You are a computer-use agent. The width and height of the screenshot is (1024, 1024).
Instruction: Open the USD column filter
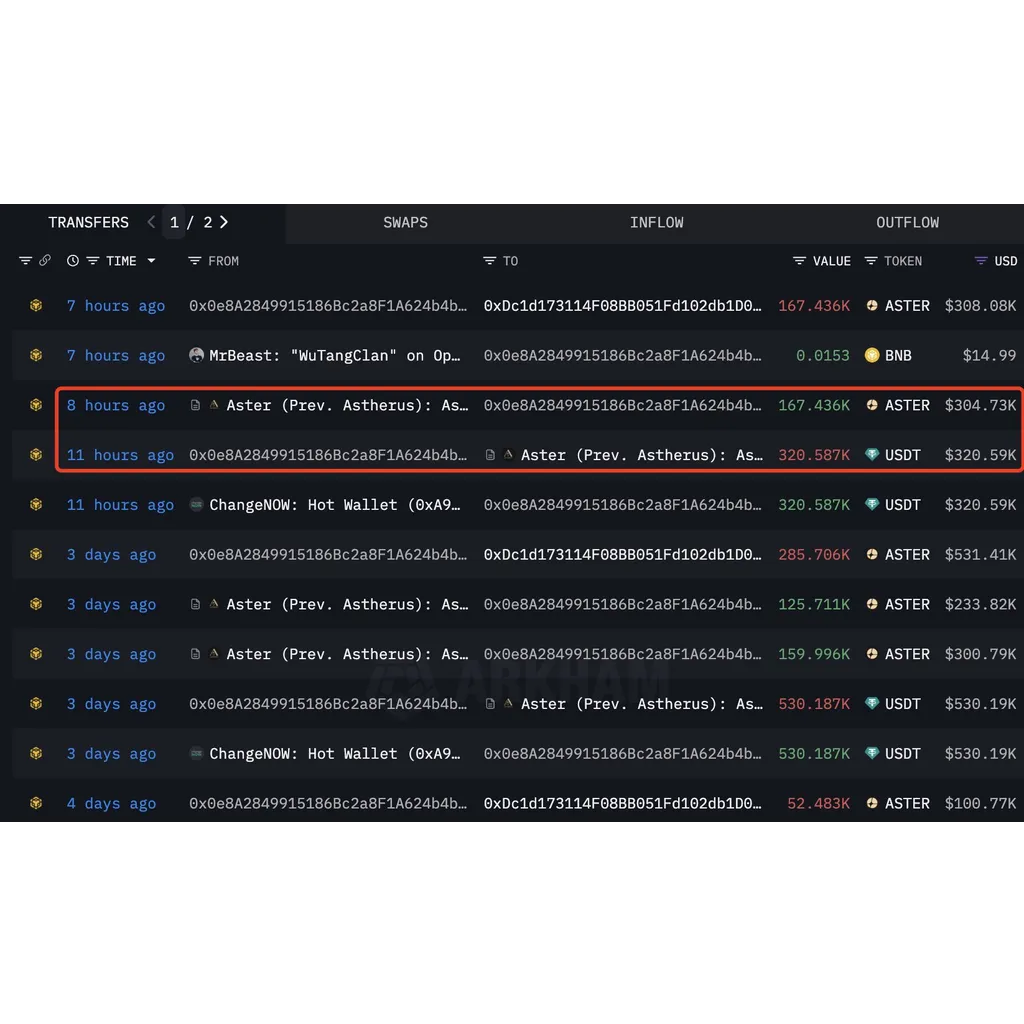pos(981,261)
